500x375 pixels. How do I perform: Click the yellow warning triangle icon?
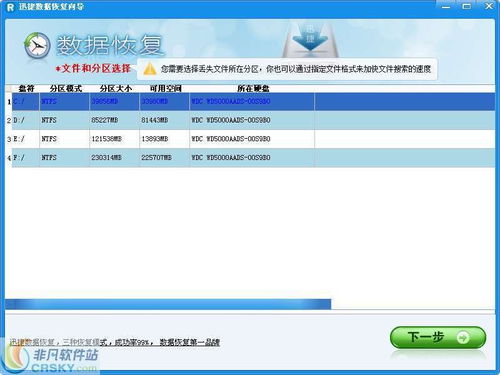pyautogui.click(x=150, y=69)
